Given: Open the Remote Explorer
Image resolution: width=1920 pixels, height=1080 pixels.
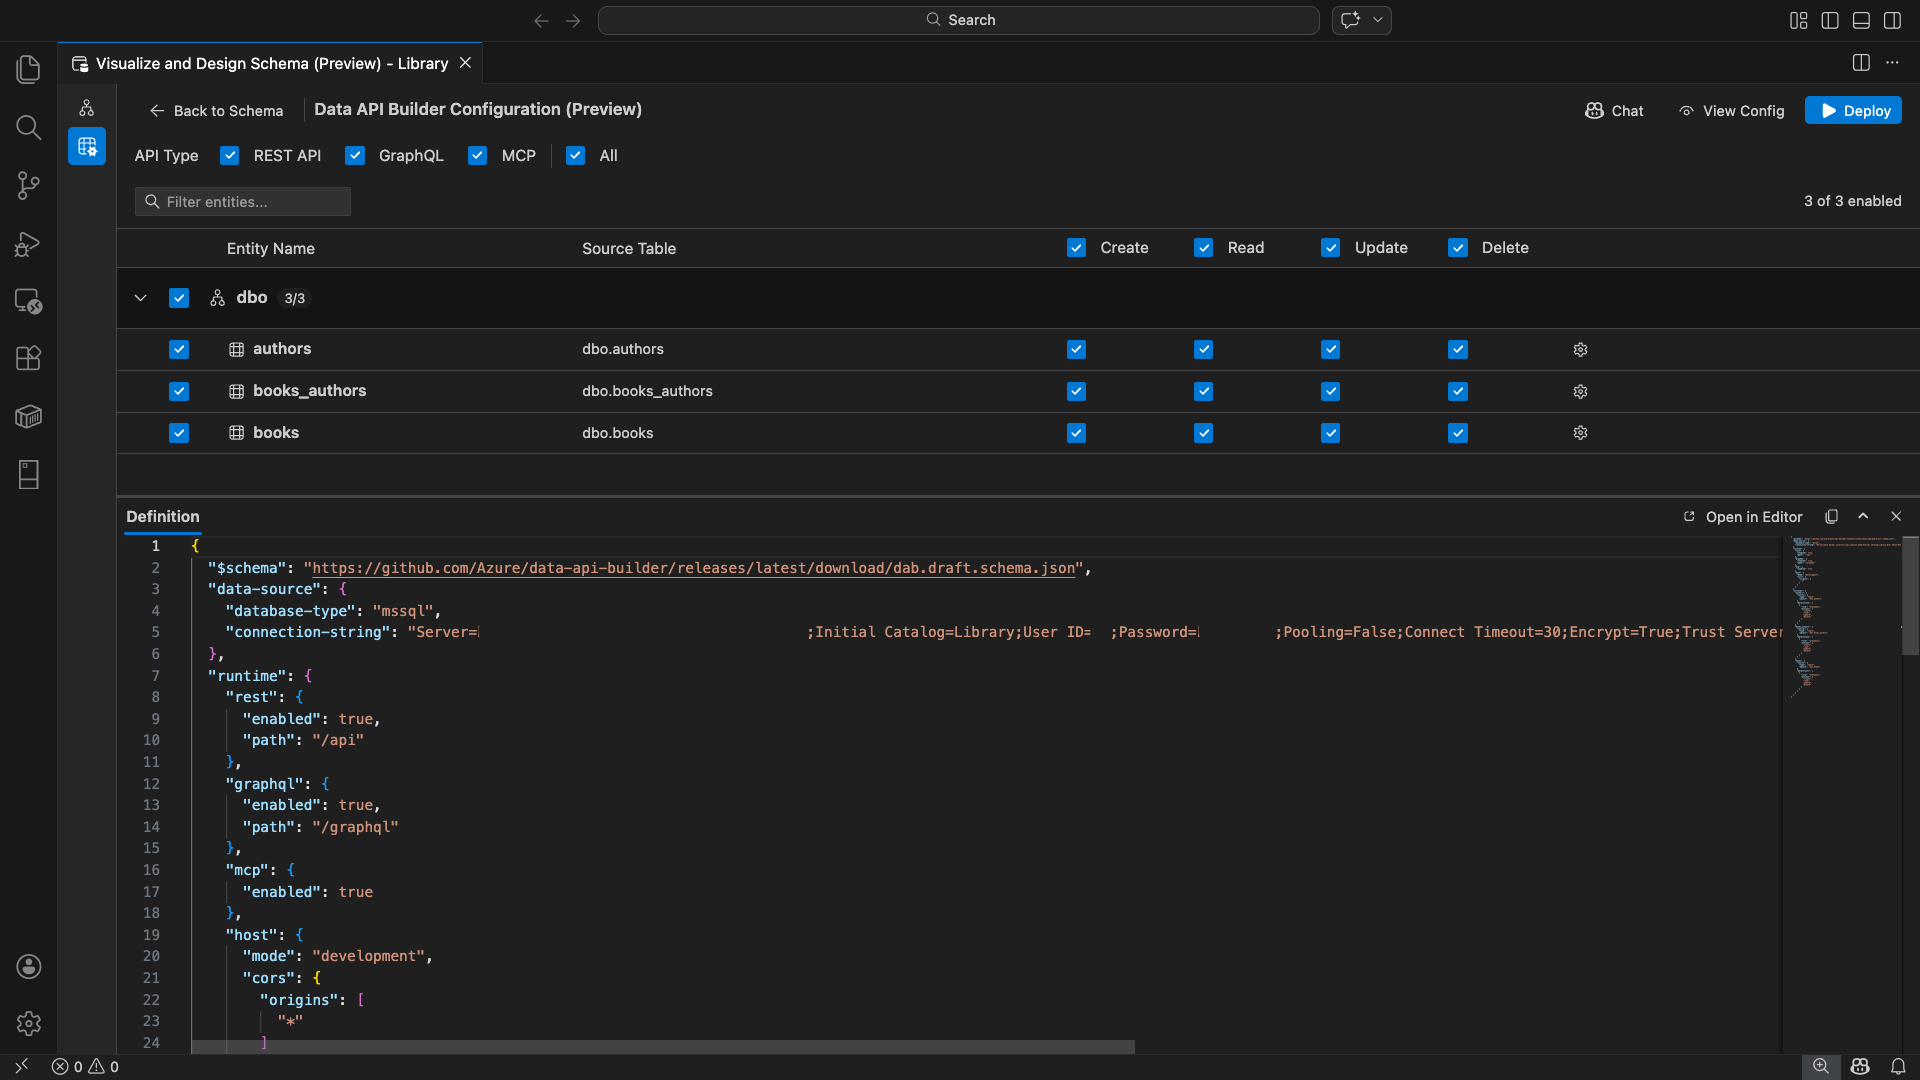Looking at the screenshot, I should point(28,301).
